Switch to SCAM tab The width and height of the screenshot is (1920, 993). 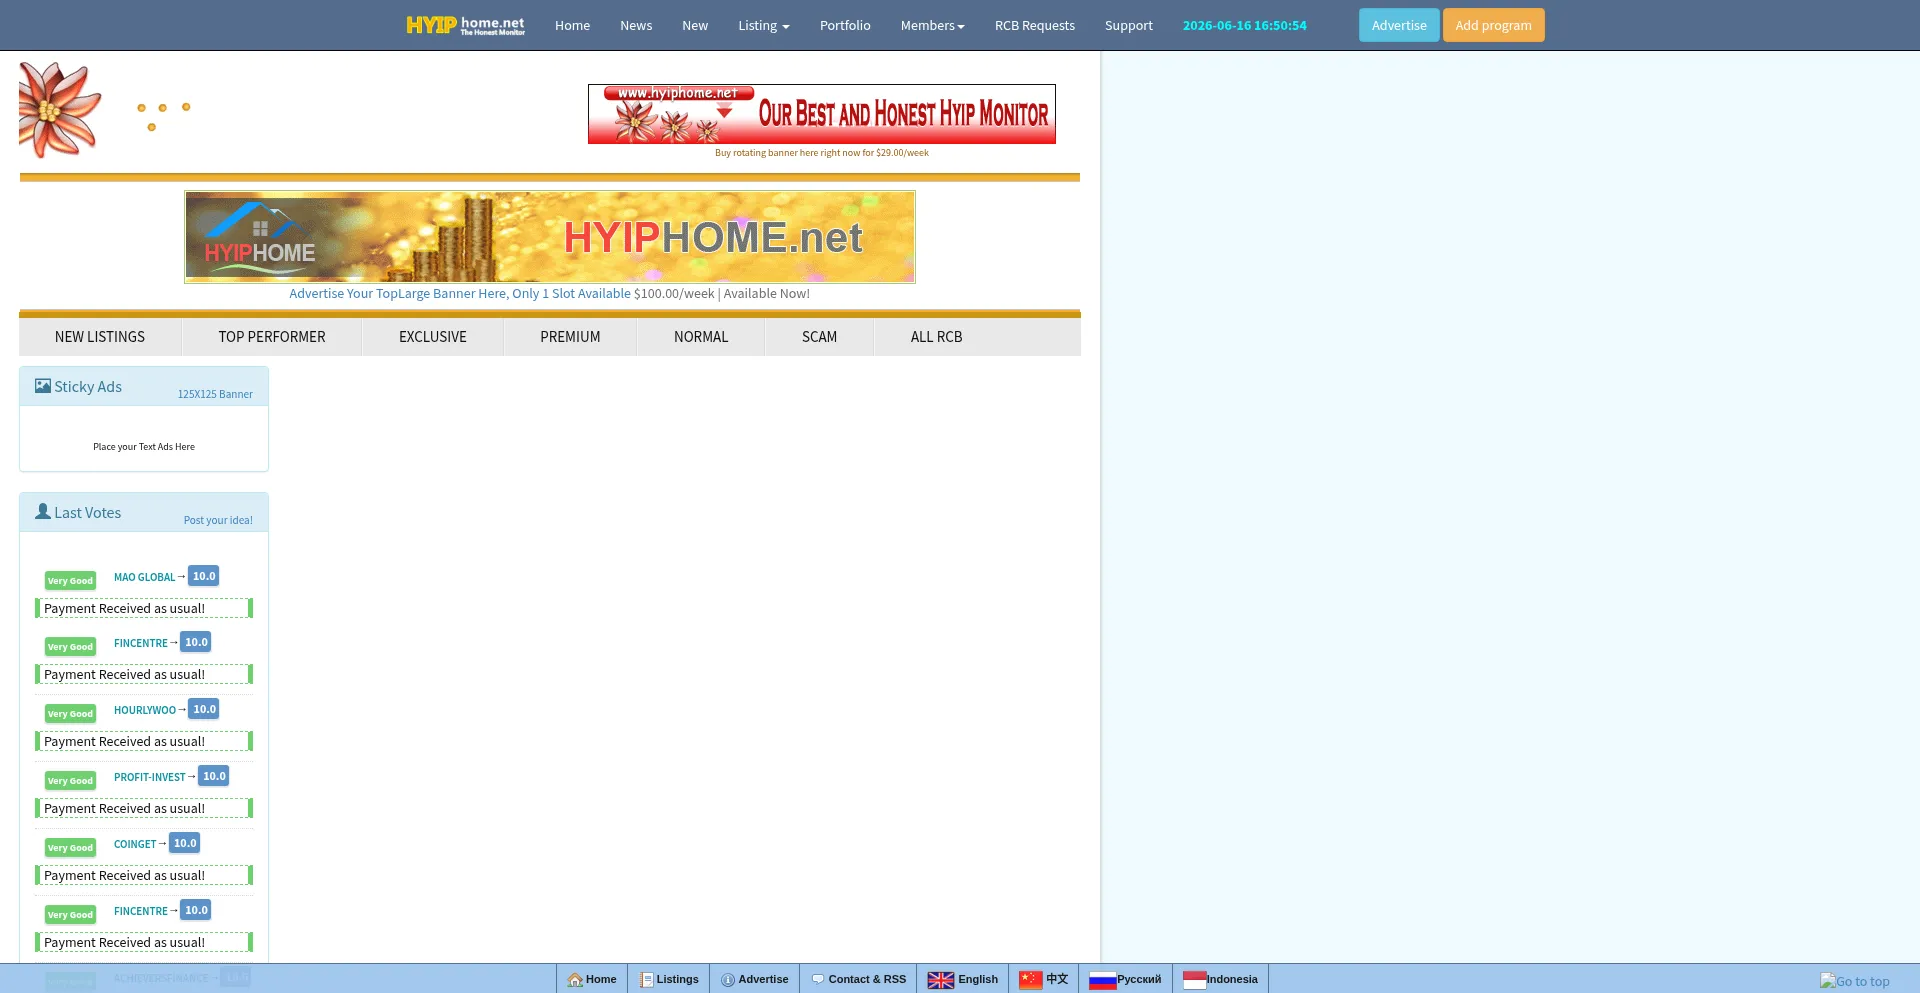819,337
